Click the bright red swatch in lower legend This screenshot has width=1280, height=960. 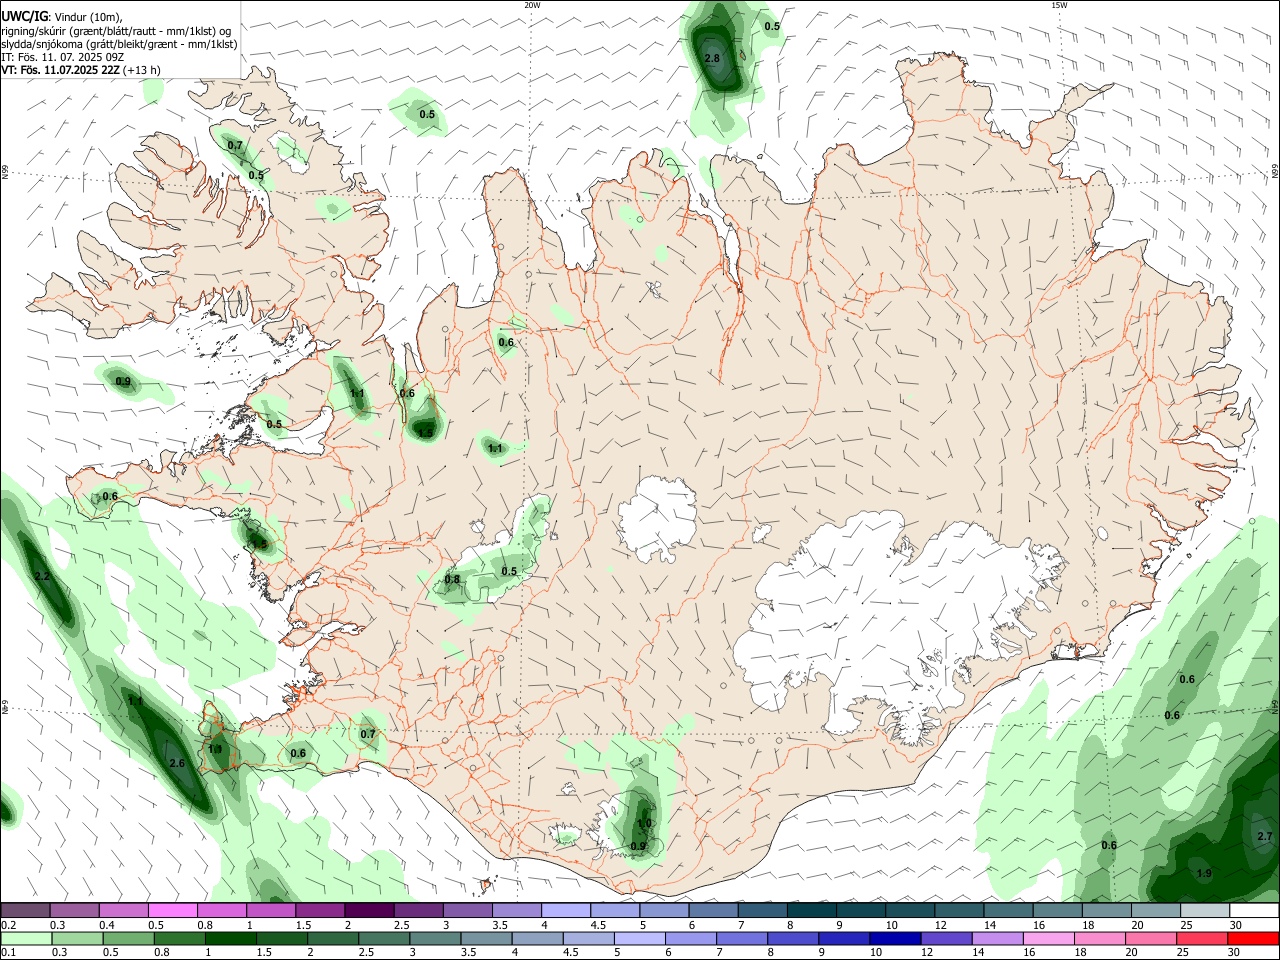(1254, 939)
